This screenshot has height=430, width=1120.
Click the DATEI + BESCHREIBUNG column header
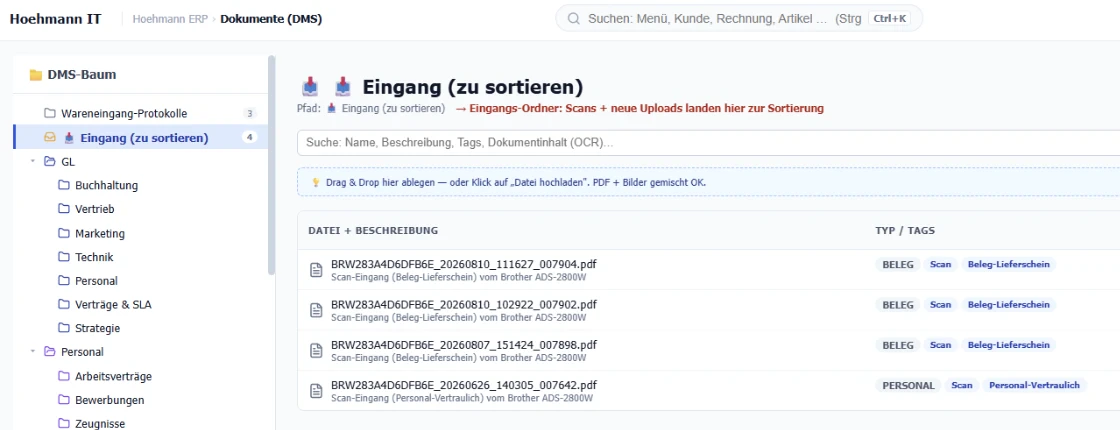click(x=373, y=231)
